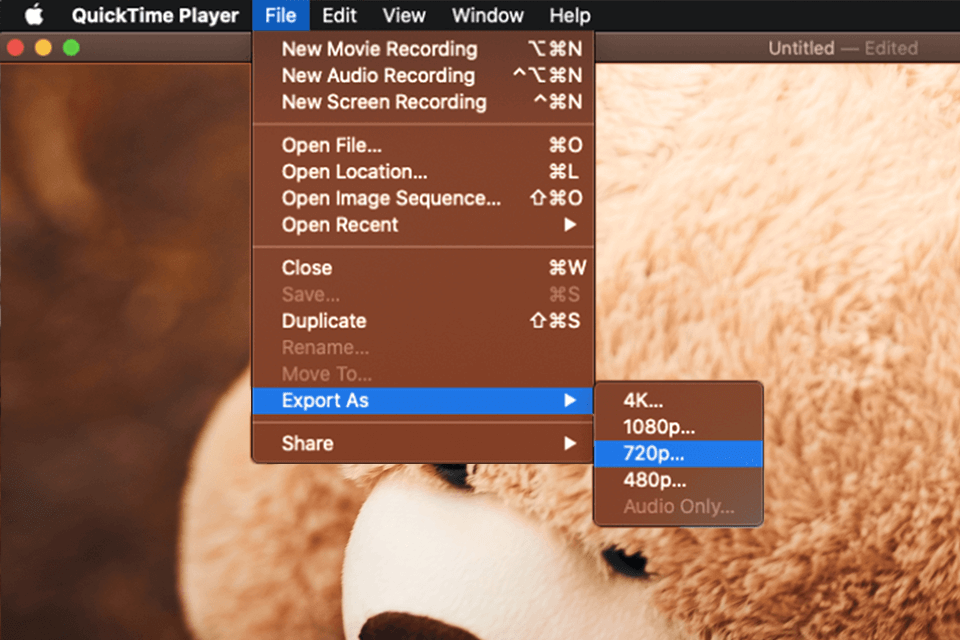Select Open File... from menu
The width and height of the screenshot is (960, 640).
(423, 145)
